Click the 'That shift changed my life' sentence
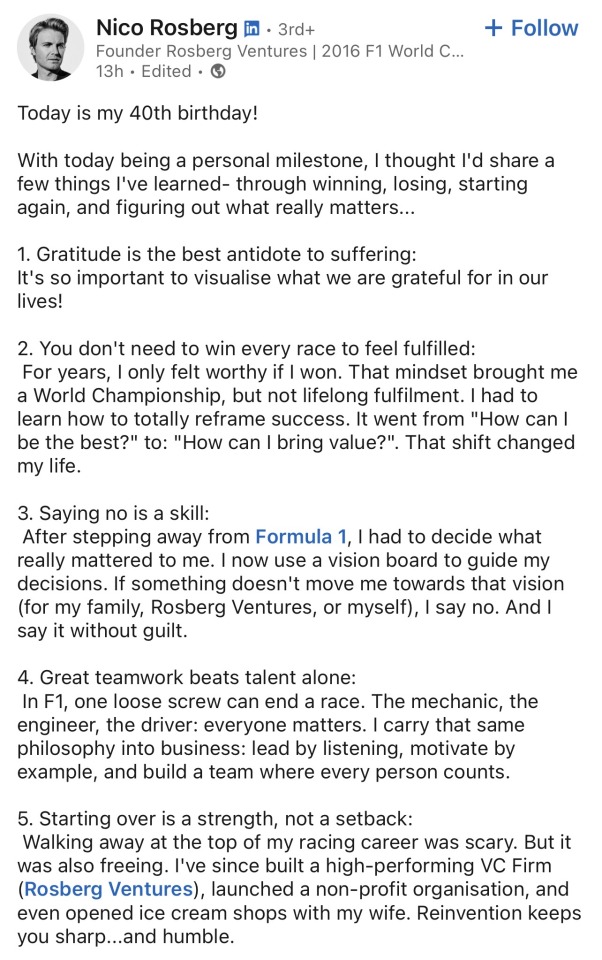This screenshot has height=960, width=602. (296, 454)
